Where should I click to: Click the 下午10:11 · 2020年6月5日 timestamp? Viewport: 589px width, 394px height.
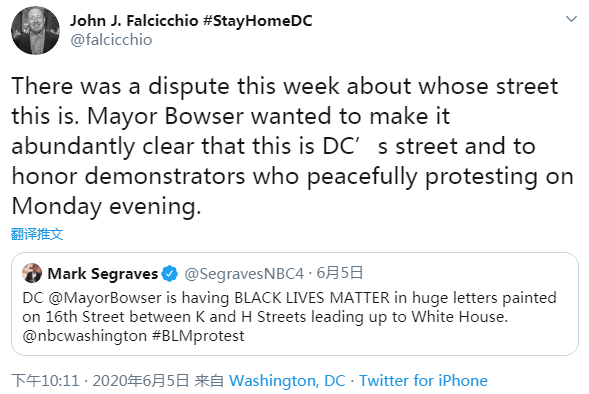tap(100, 380)
